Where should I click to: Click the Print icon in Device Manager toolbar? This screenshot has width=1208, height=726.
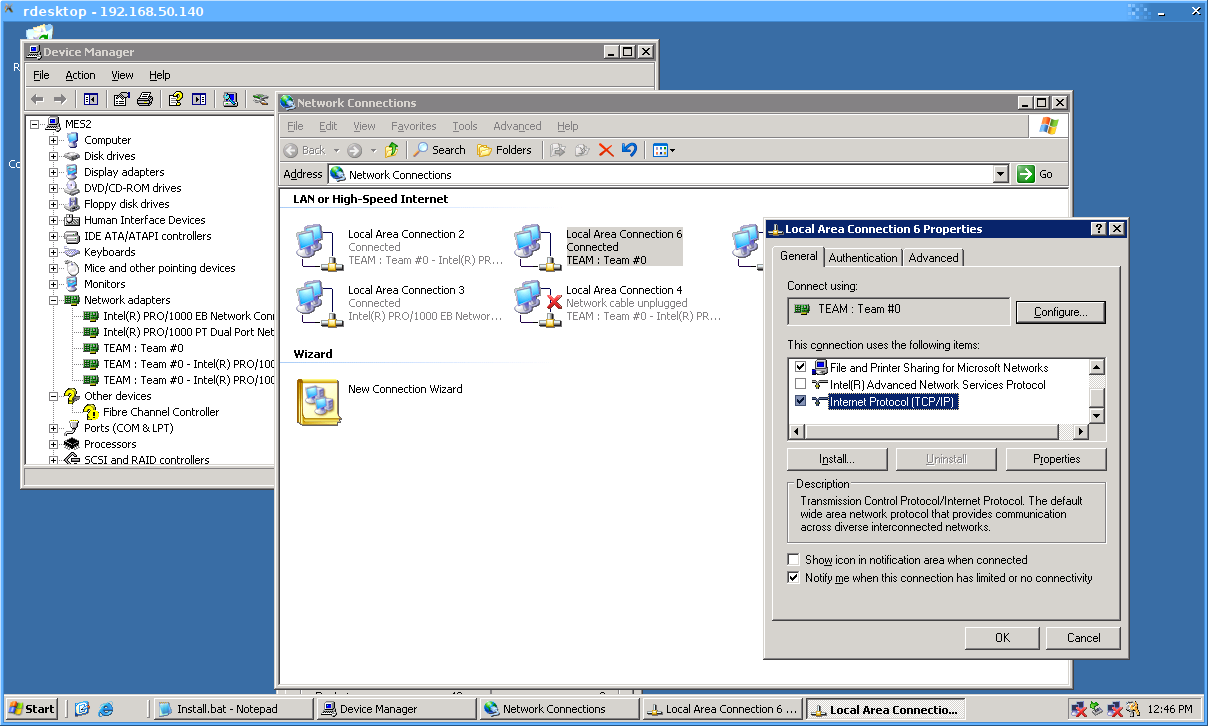point(145,99)
